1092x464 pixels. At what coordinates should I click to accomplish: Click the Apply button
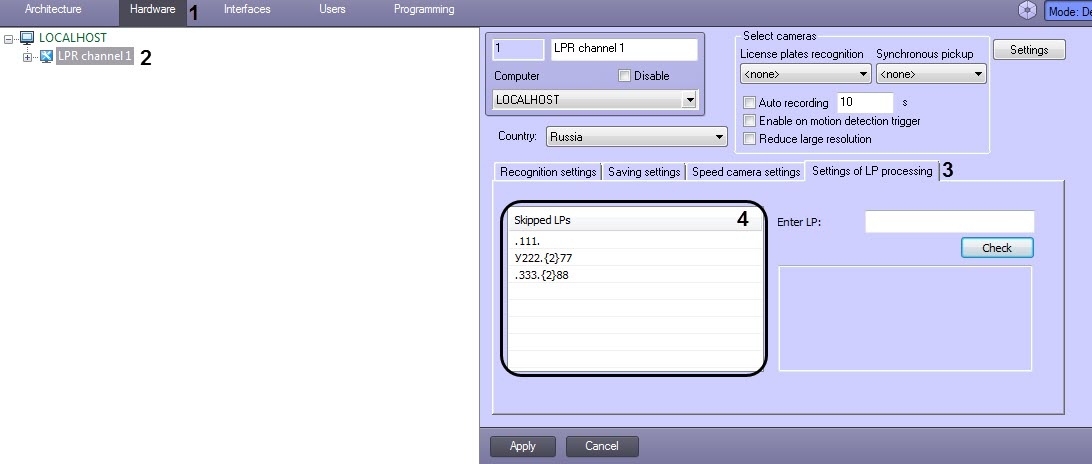click(522, 447)
